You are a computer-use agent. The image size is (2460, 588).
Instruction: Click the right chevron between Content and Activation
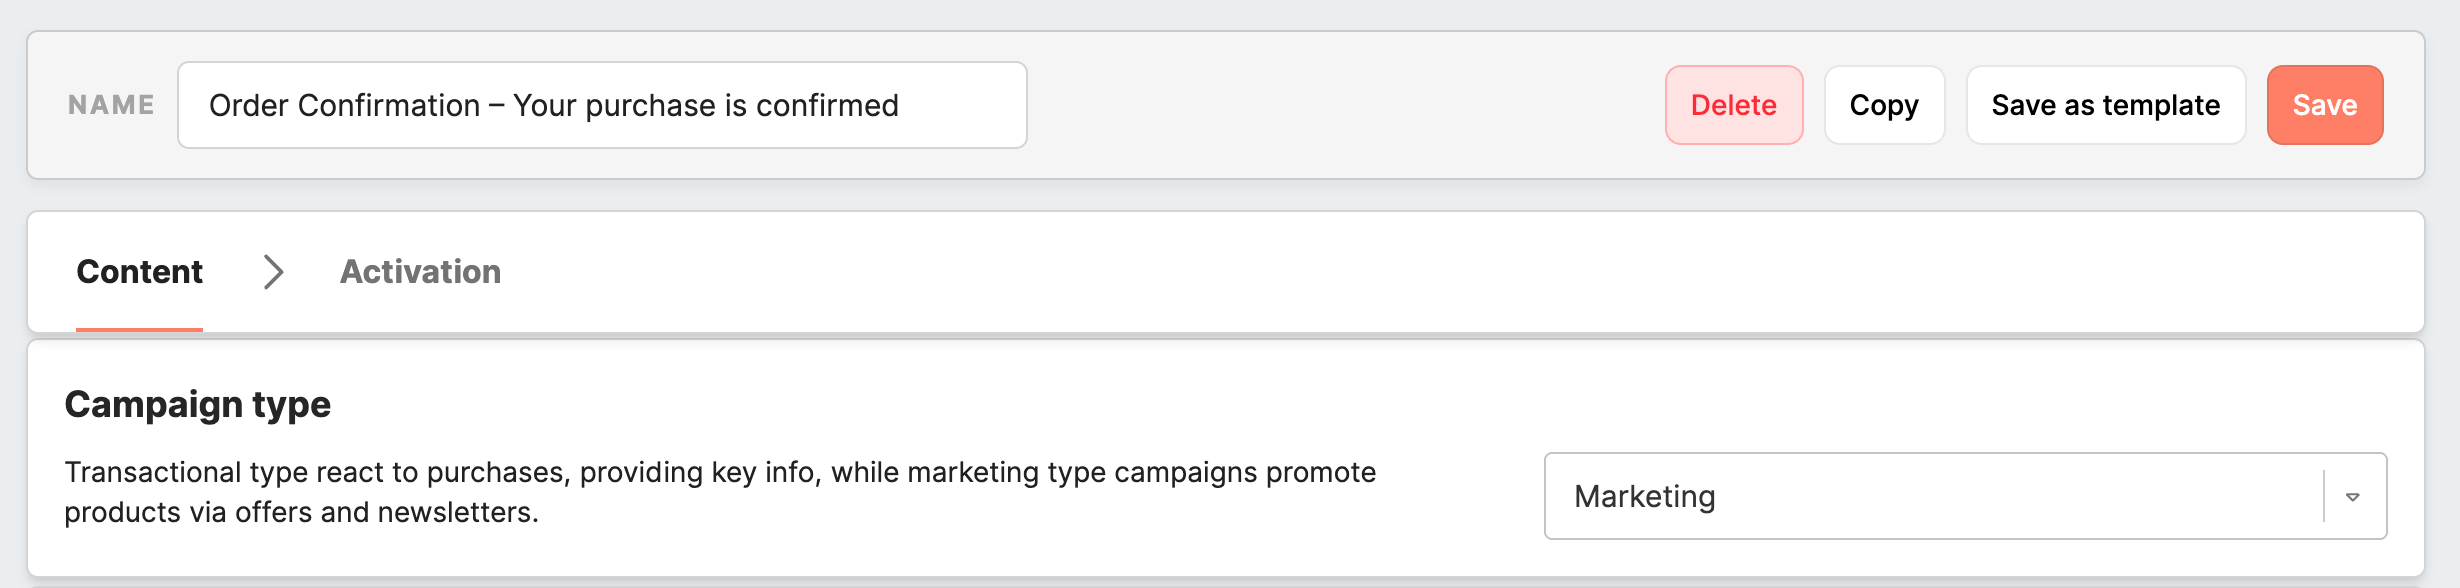coord(273,272)
